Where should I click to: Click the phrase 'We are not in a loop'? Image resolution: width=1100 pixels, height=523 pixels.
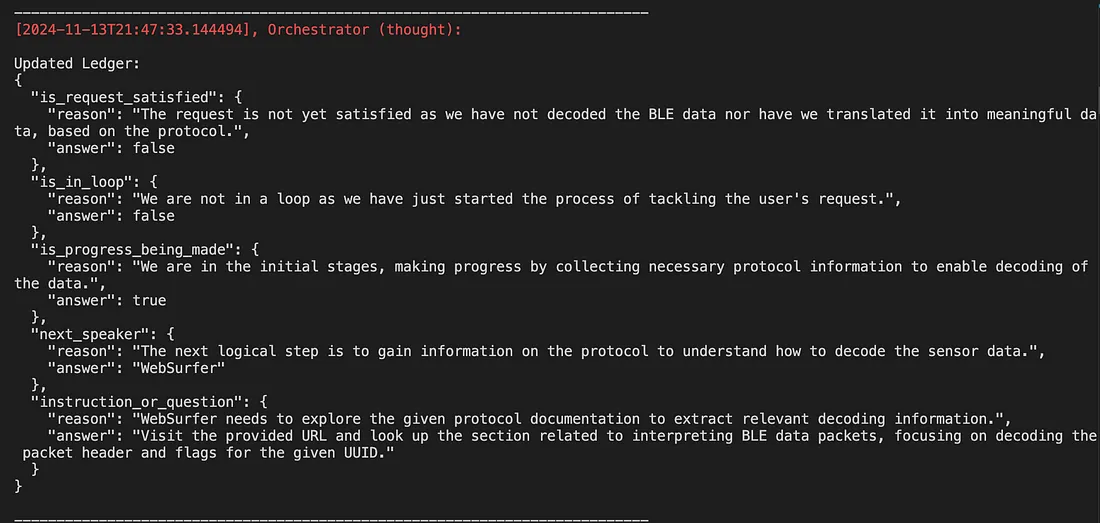coord(226,199)
